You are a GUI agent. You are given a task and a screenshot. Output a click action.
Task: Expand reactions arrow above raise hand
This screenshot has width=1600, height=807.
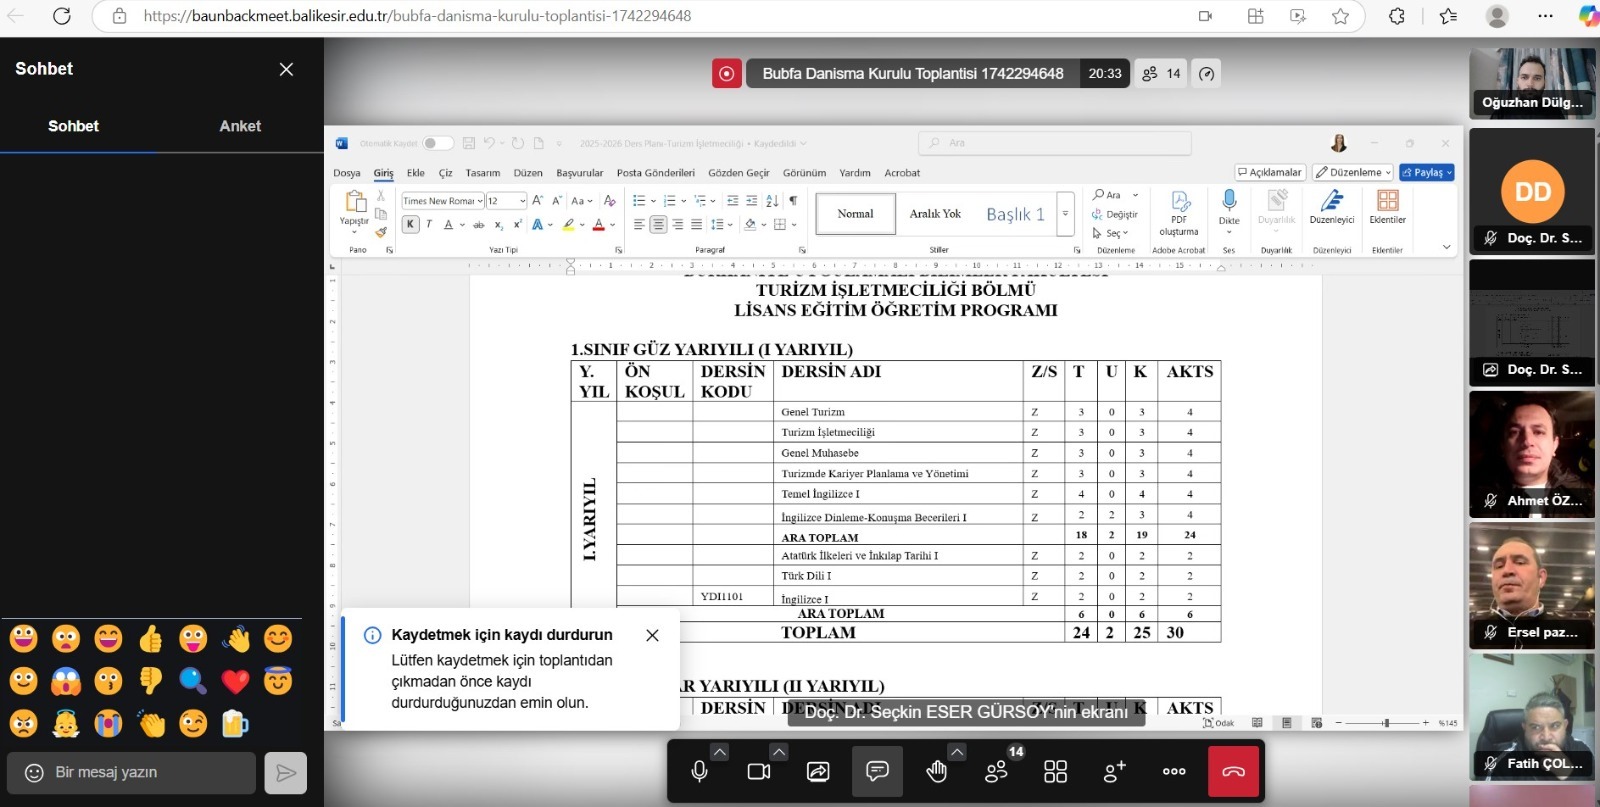point(957,752)
